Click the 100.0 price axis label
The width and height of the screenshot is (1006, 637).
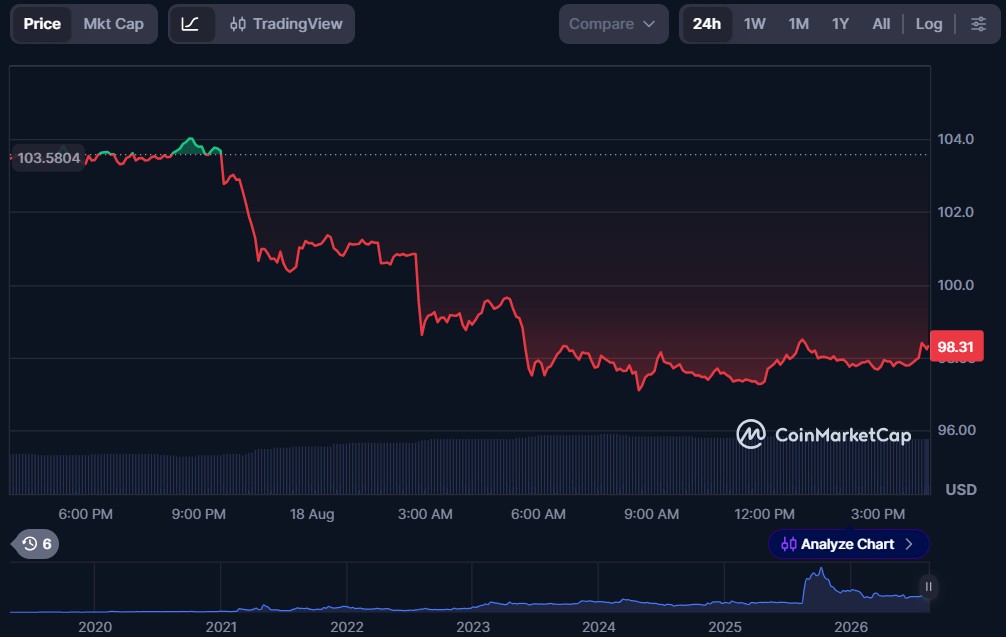point(955,285)
